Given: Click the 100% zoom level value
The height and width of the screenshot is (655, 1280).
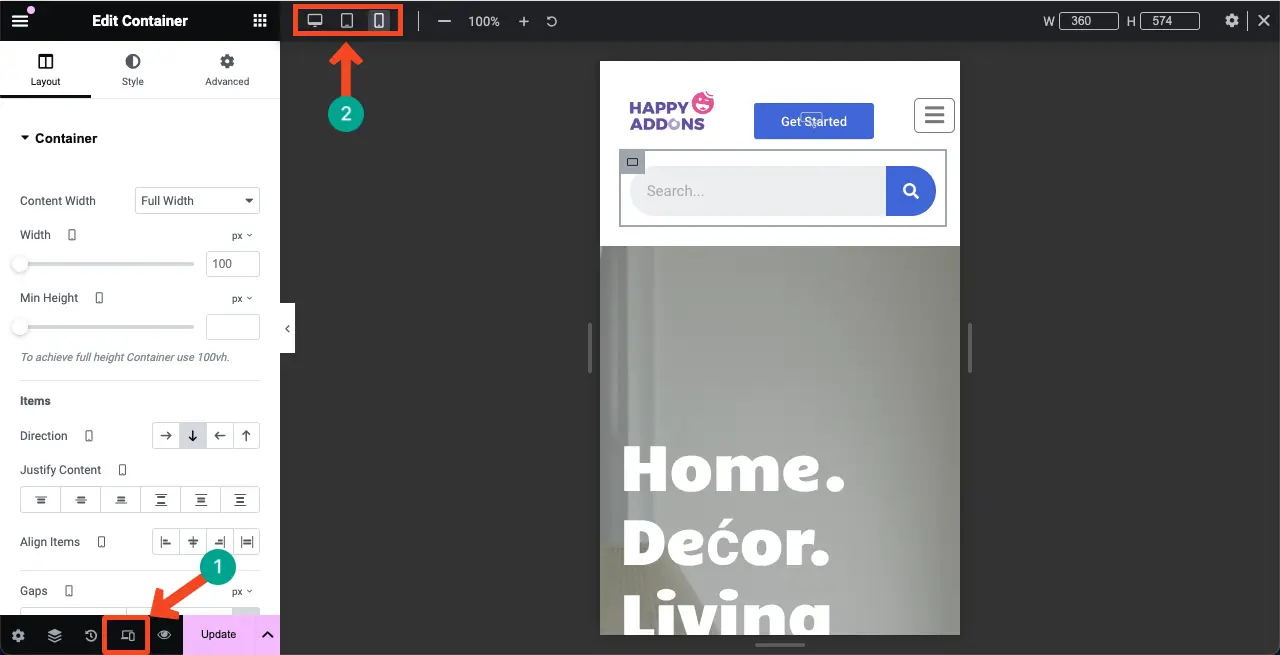Looking at the screenshot, I should tap(484, 21).
